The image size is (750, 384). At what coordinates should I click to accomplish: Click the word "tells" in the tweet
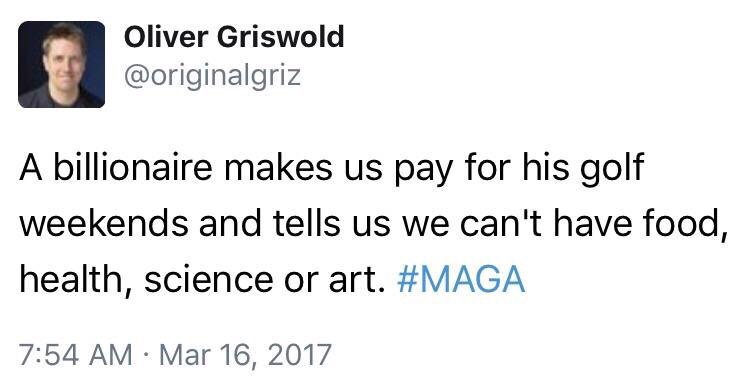pyautogui.click(x=307, y=223)
